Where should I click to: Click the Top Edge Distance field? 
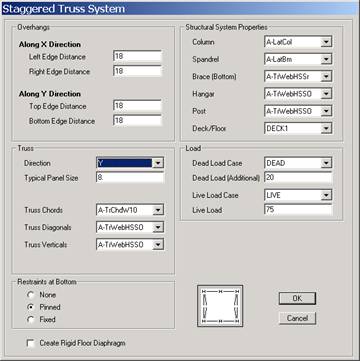click(x=137, y=106)
